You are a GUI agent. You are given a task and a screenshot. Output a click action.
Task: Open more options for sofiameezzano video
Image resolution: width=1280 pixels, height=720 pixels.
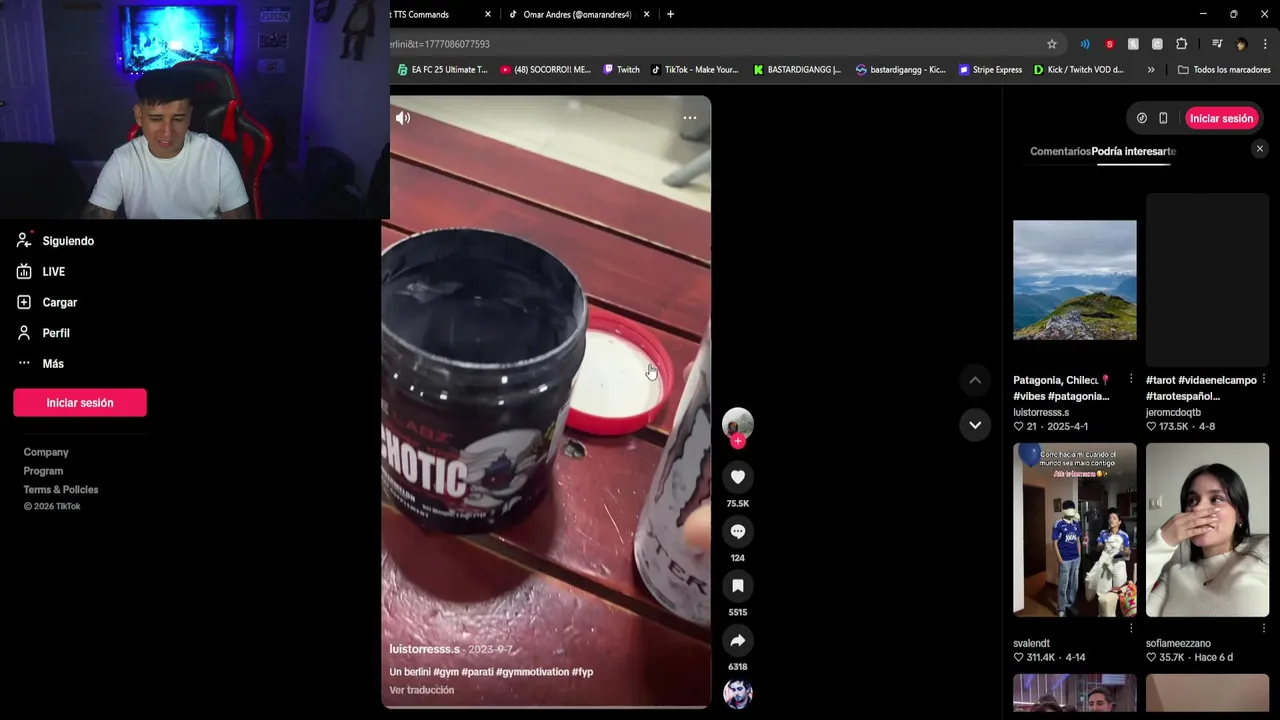(x=1264, y=628)
